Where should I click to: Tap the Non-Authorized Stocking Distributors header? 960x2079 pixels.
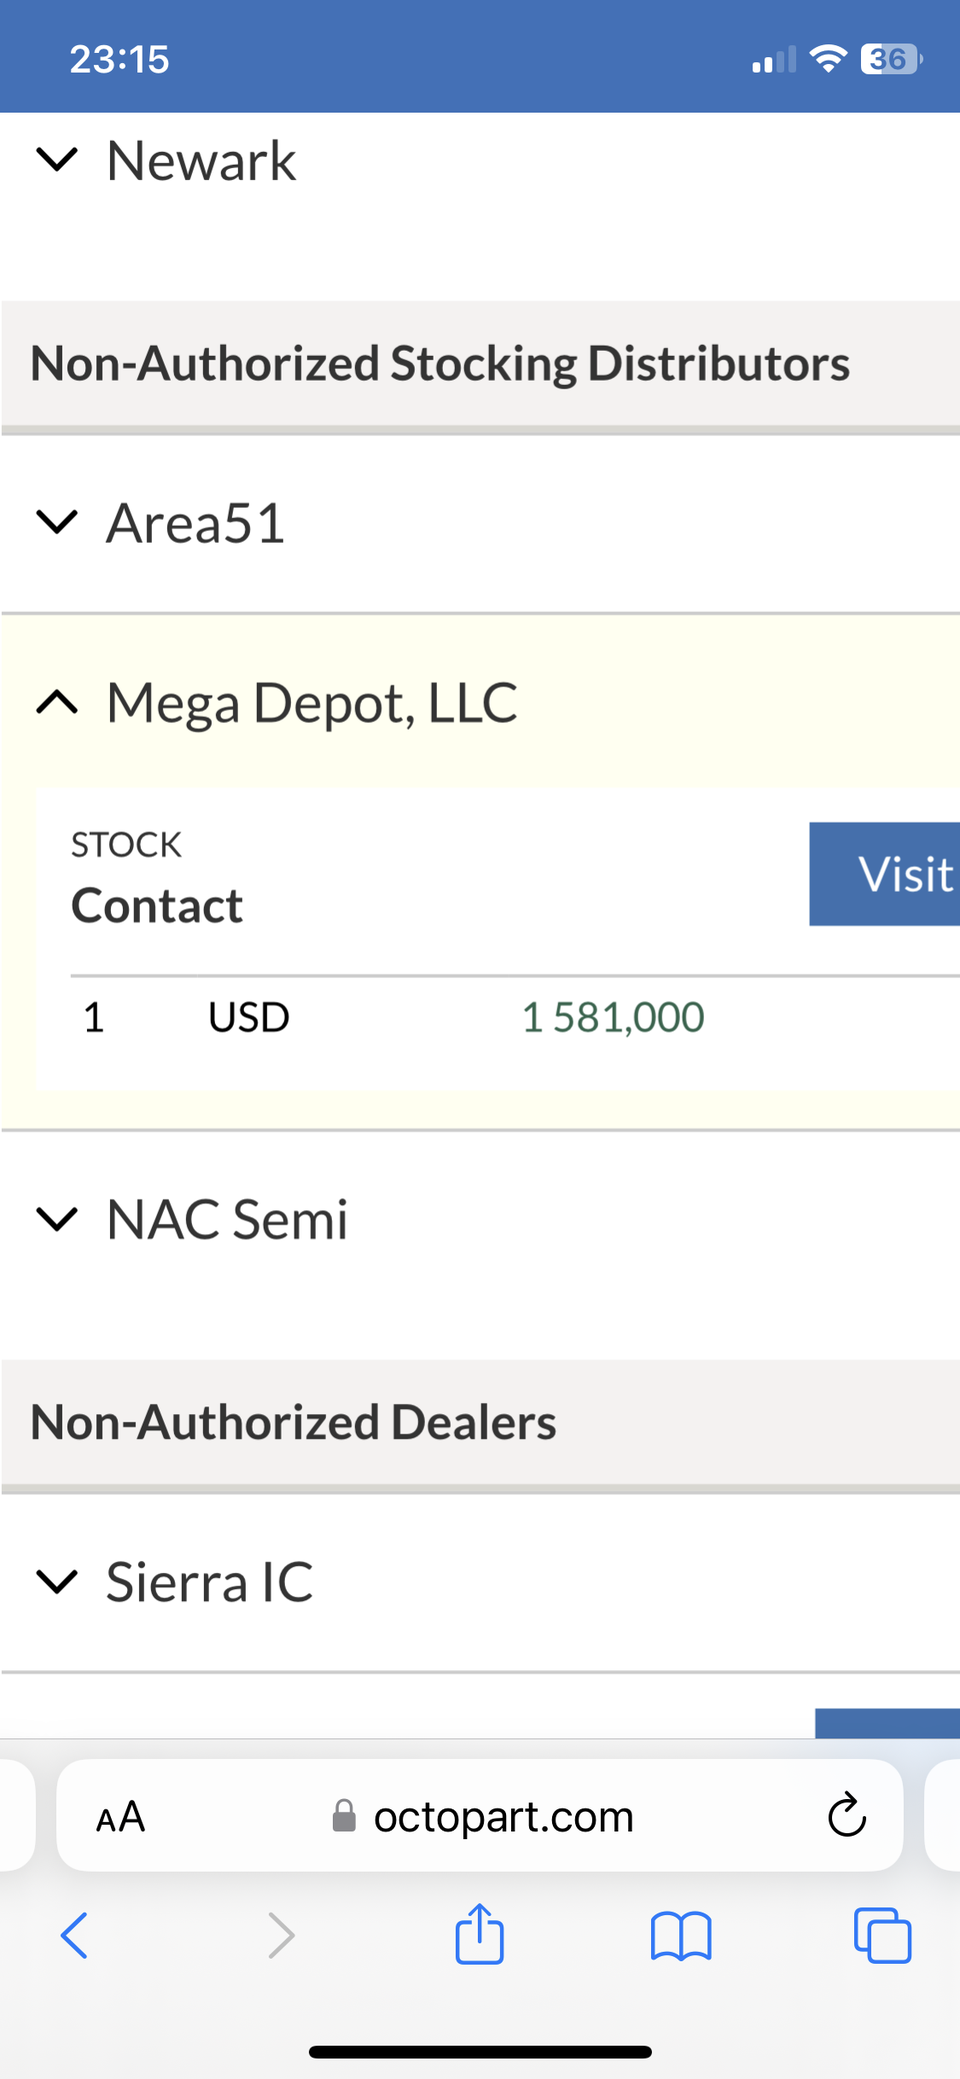(x=440, y=364)
